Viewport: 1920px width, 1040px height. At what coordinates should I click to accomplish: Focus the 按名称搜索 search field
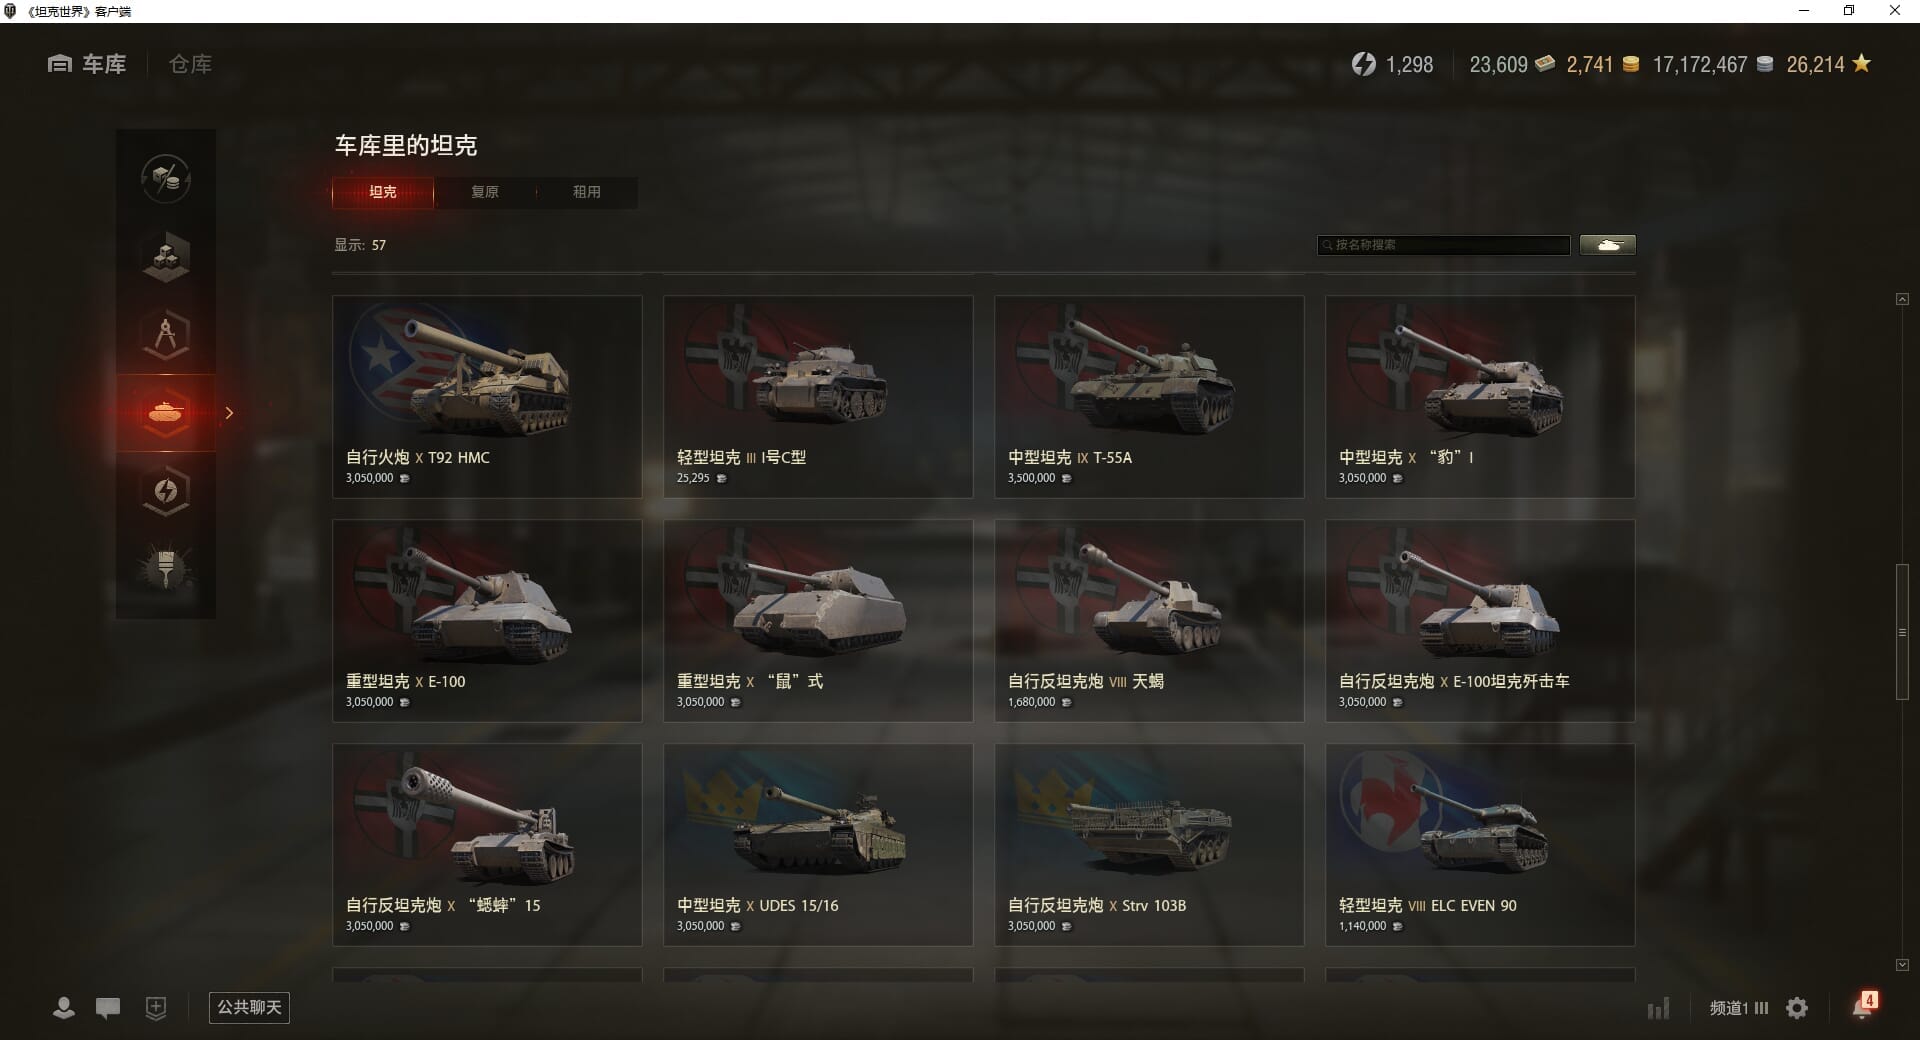coord(1444,245)
